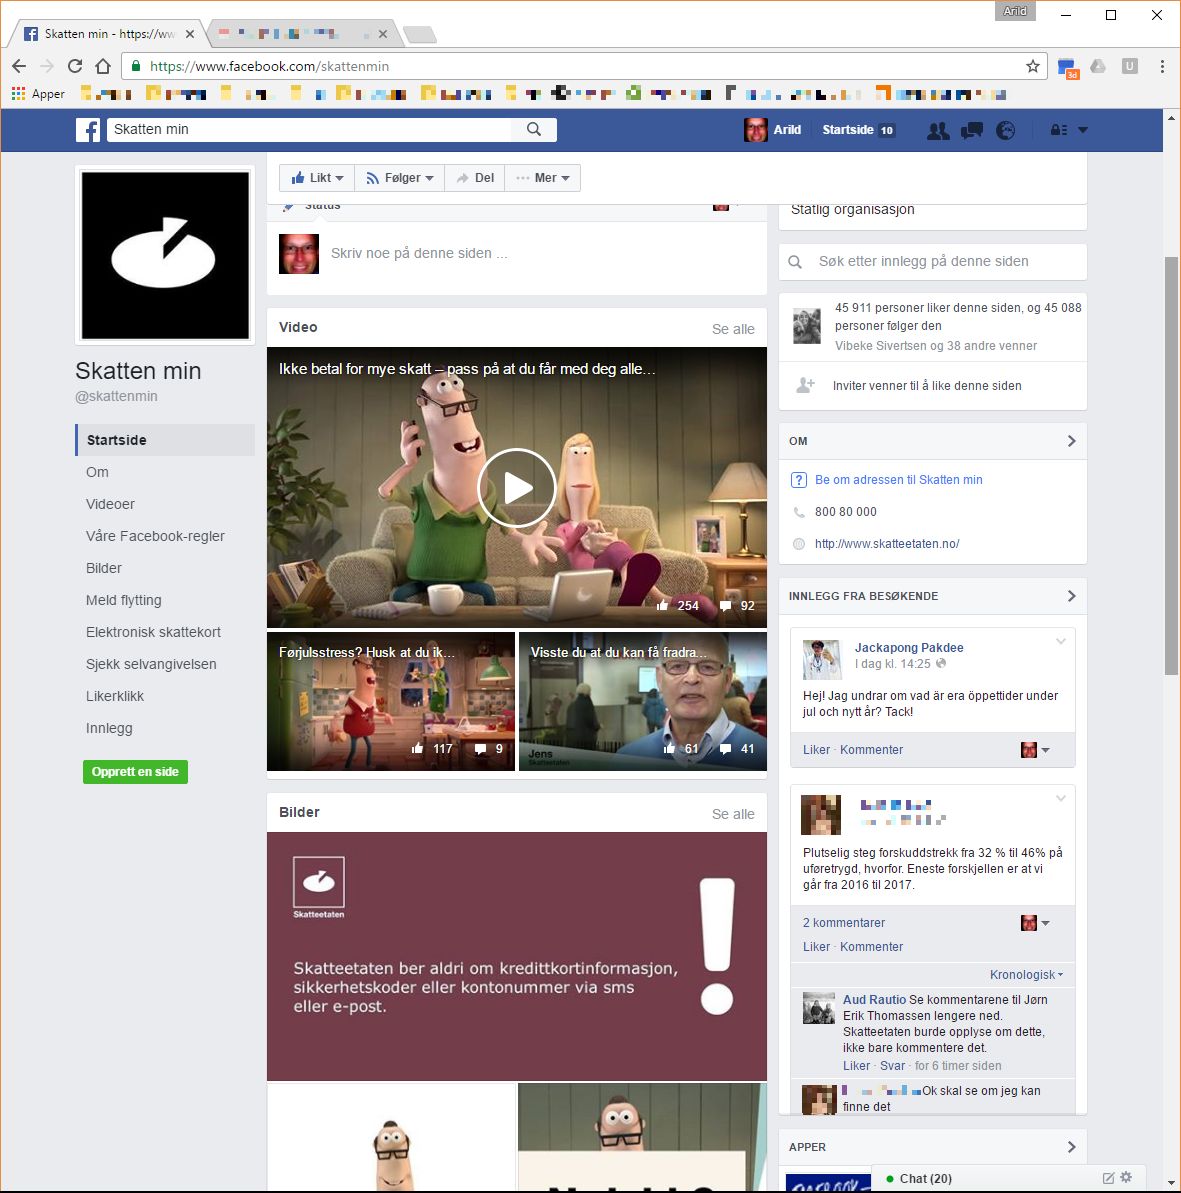Open Elektronisk skattekort in sidebar menu

click(x=153, y=632)
